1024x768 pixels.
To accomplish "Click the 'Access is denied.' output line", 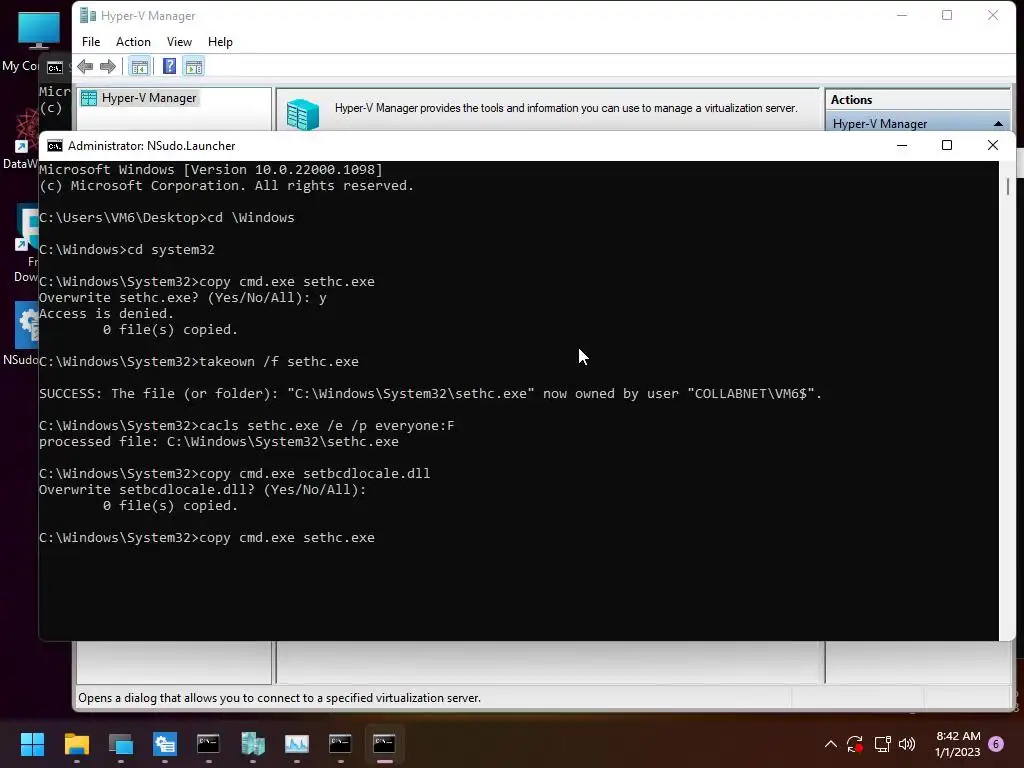I will point(106,313).
